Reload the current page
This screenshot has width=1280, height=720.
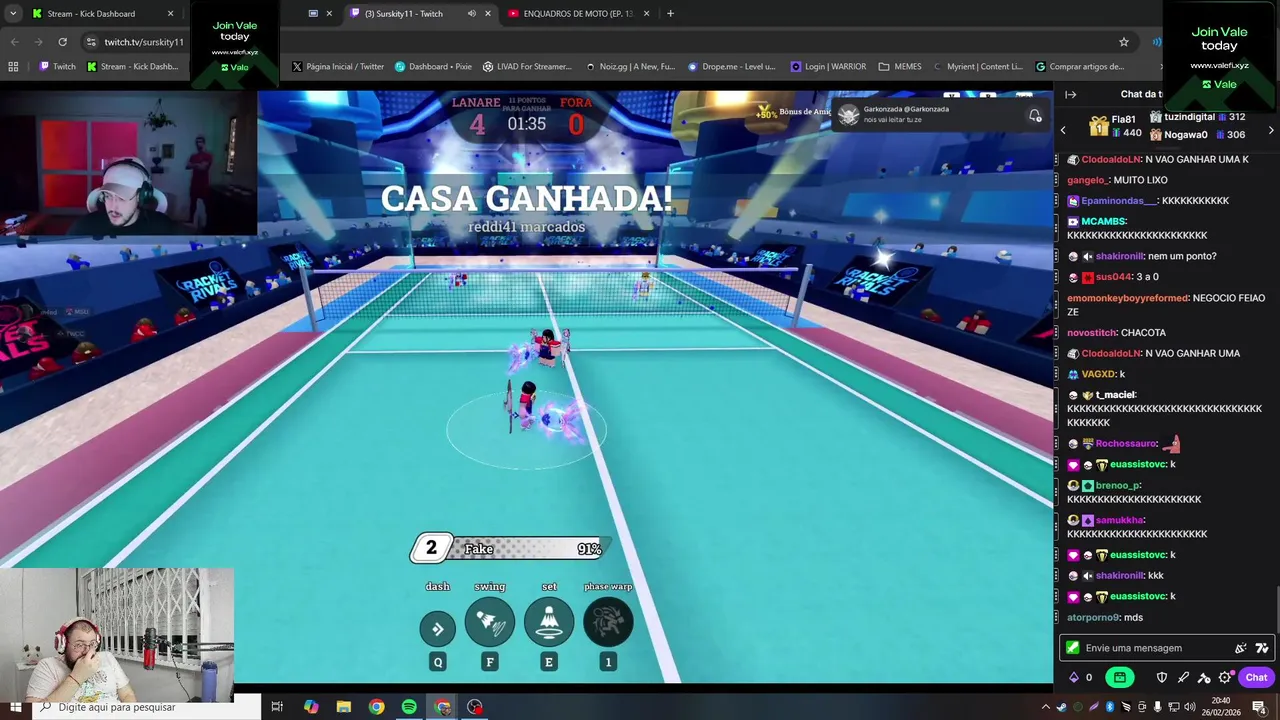point(62,42)
